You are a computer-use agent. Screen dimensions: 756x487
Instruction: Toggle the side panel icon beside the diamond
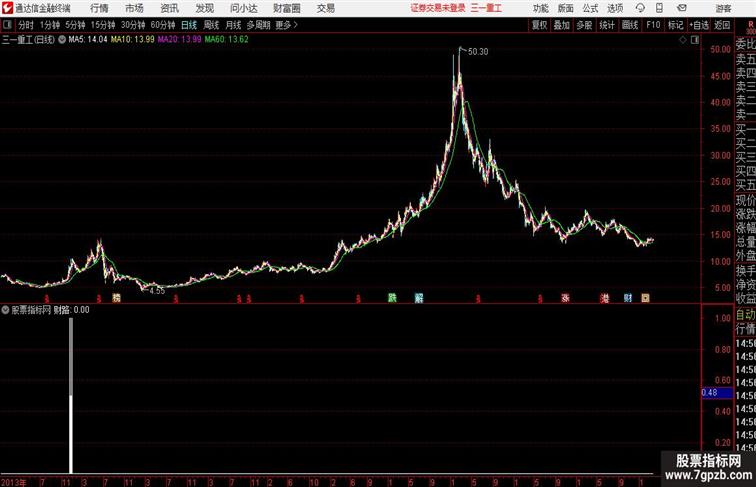pyautogui.click(x=695, y=40)
